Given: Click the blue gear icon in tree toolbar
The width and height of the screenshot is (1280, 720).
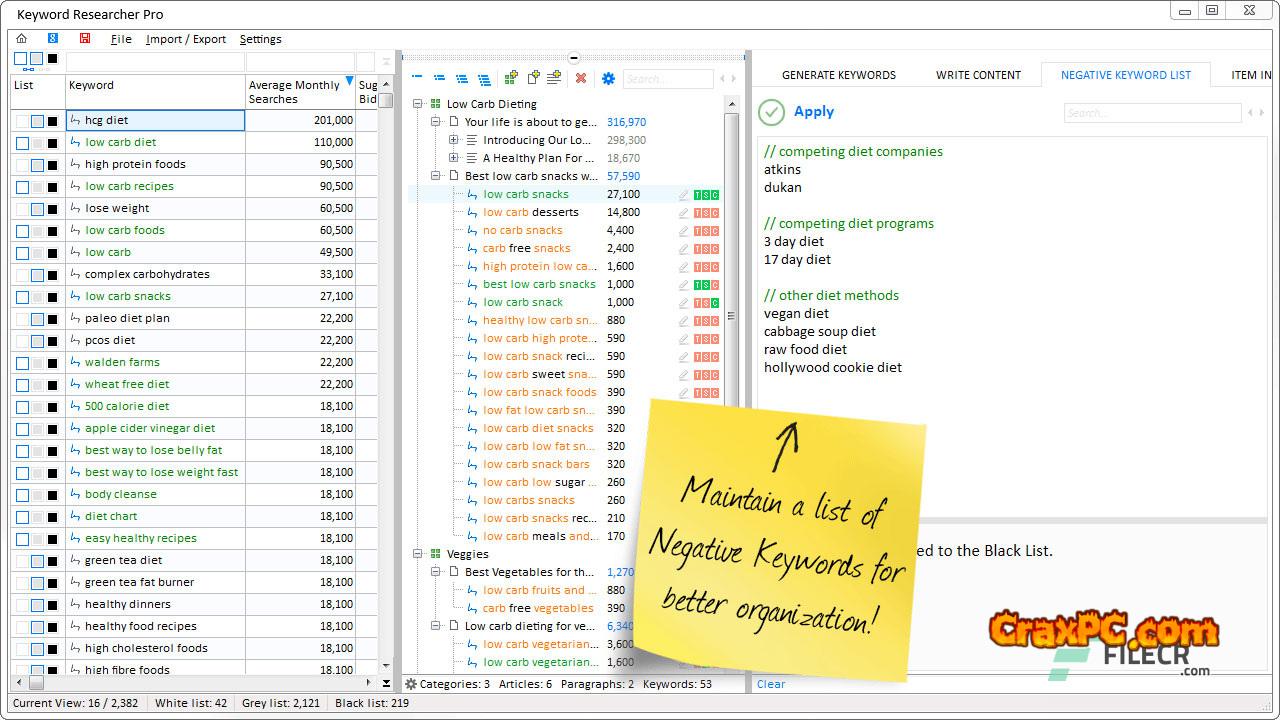Looking at the screenshot, I should [x=608, y=78].
